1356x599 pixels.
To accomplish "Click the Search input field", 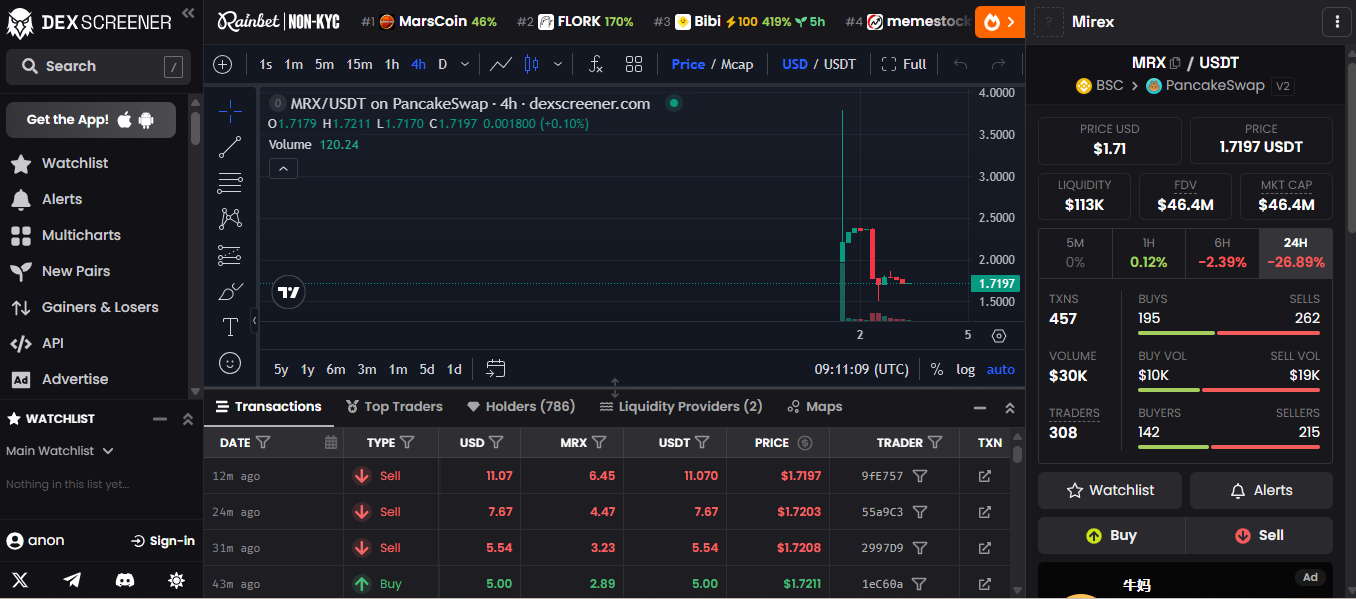I will pos(98,67).
